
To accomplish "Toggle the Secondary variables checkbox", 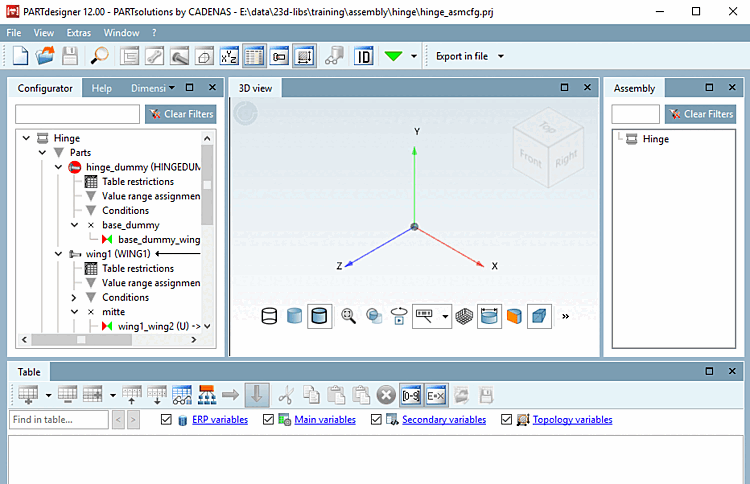I will tap(376, 419).
